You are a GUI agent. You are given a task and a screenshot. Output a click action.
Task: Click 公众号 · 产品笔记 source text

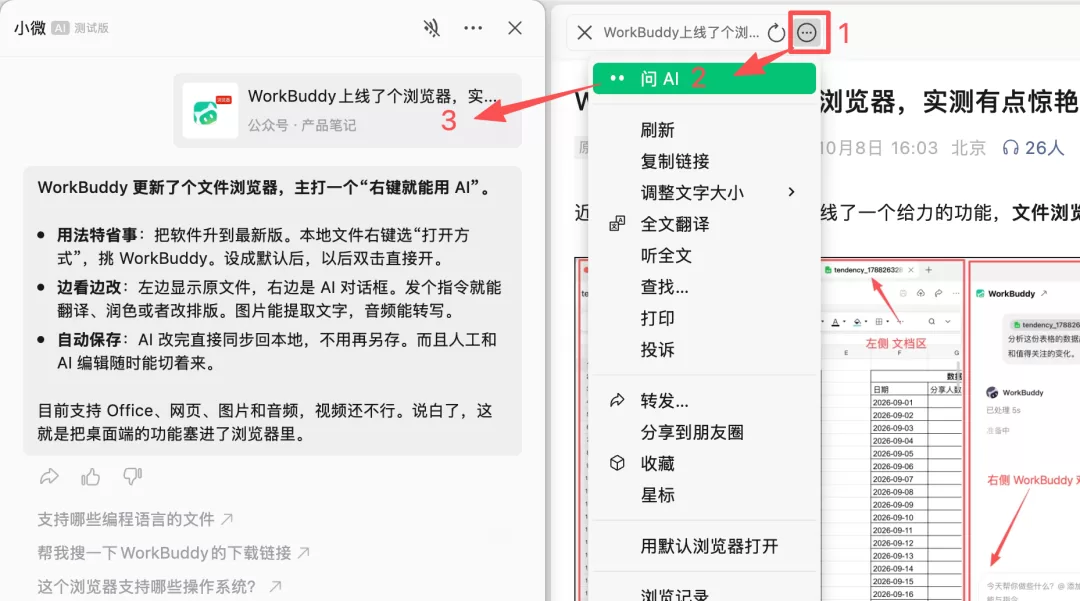click(302, 125)
